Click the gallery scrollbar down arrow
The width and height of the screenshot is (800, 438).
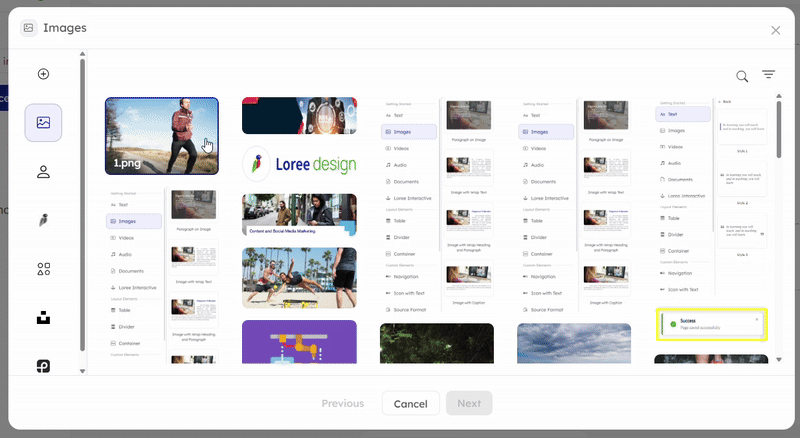tap(779, 359)
